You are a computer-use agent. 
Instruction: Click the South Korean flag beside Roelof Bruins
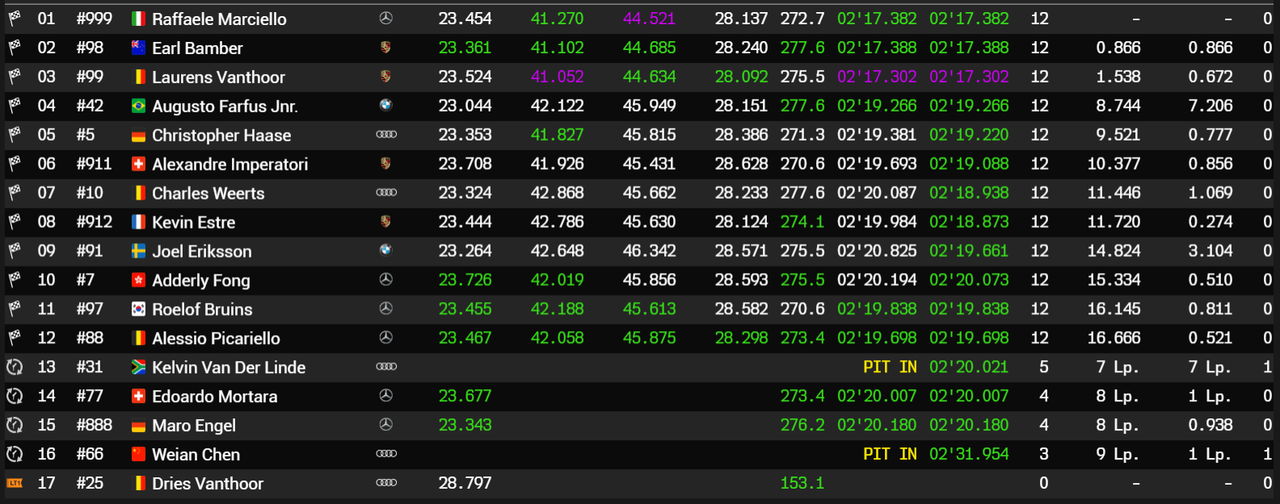139,310
